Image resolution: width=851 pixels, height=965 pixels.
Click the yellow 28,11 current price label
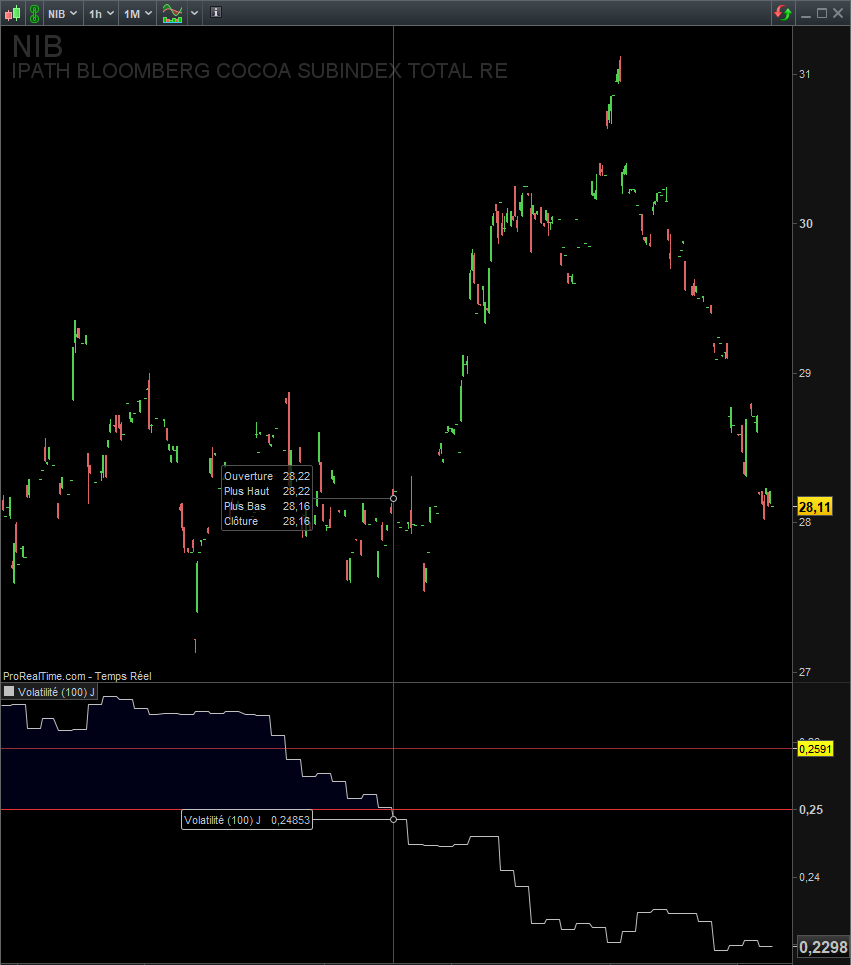pos(815,507)
